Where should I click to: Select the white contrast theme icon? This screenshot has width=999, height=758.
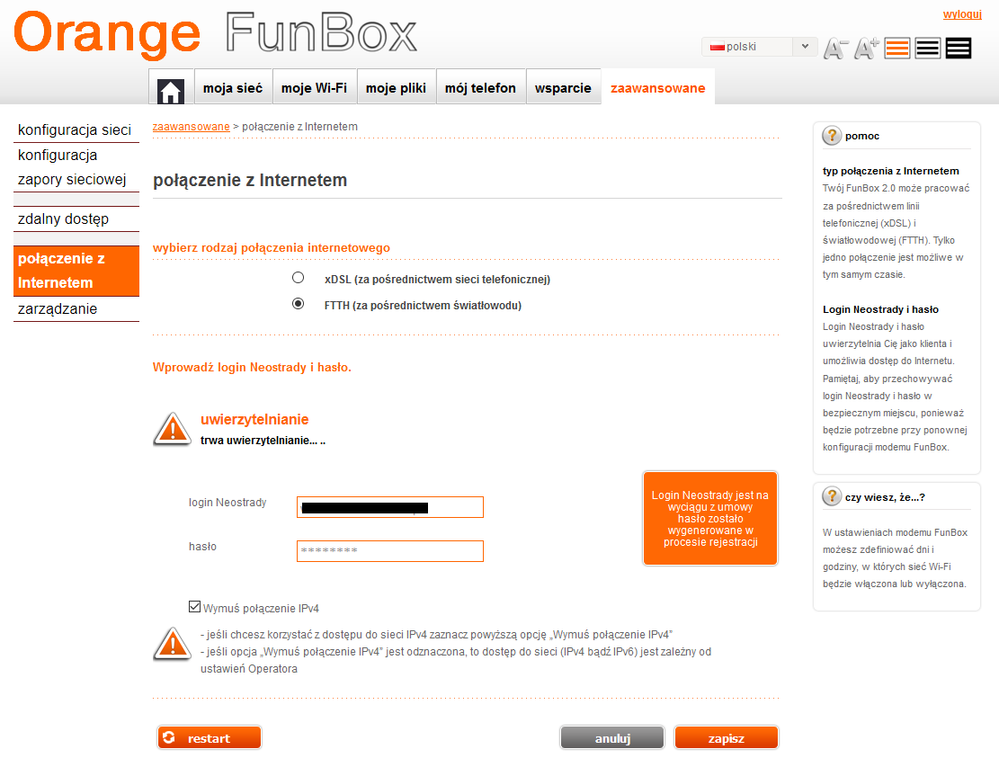pyautogui.click(x=927, y=47)
